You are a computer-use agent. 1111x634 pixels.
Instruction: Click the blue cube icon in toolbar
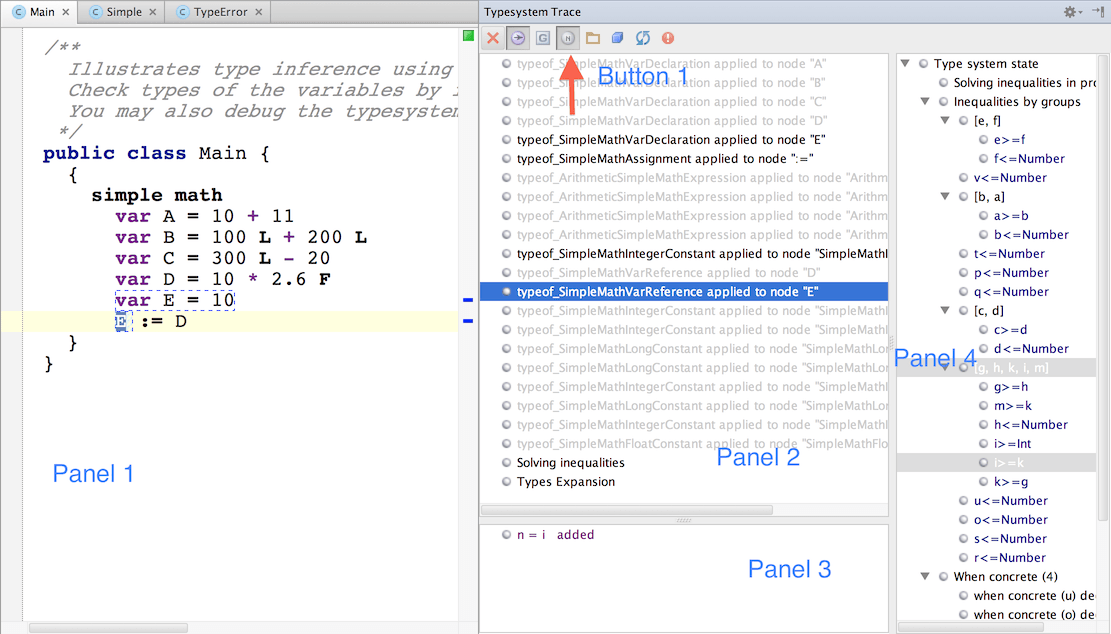[618, 38]
